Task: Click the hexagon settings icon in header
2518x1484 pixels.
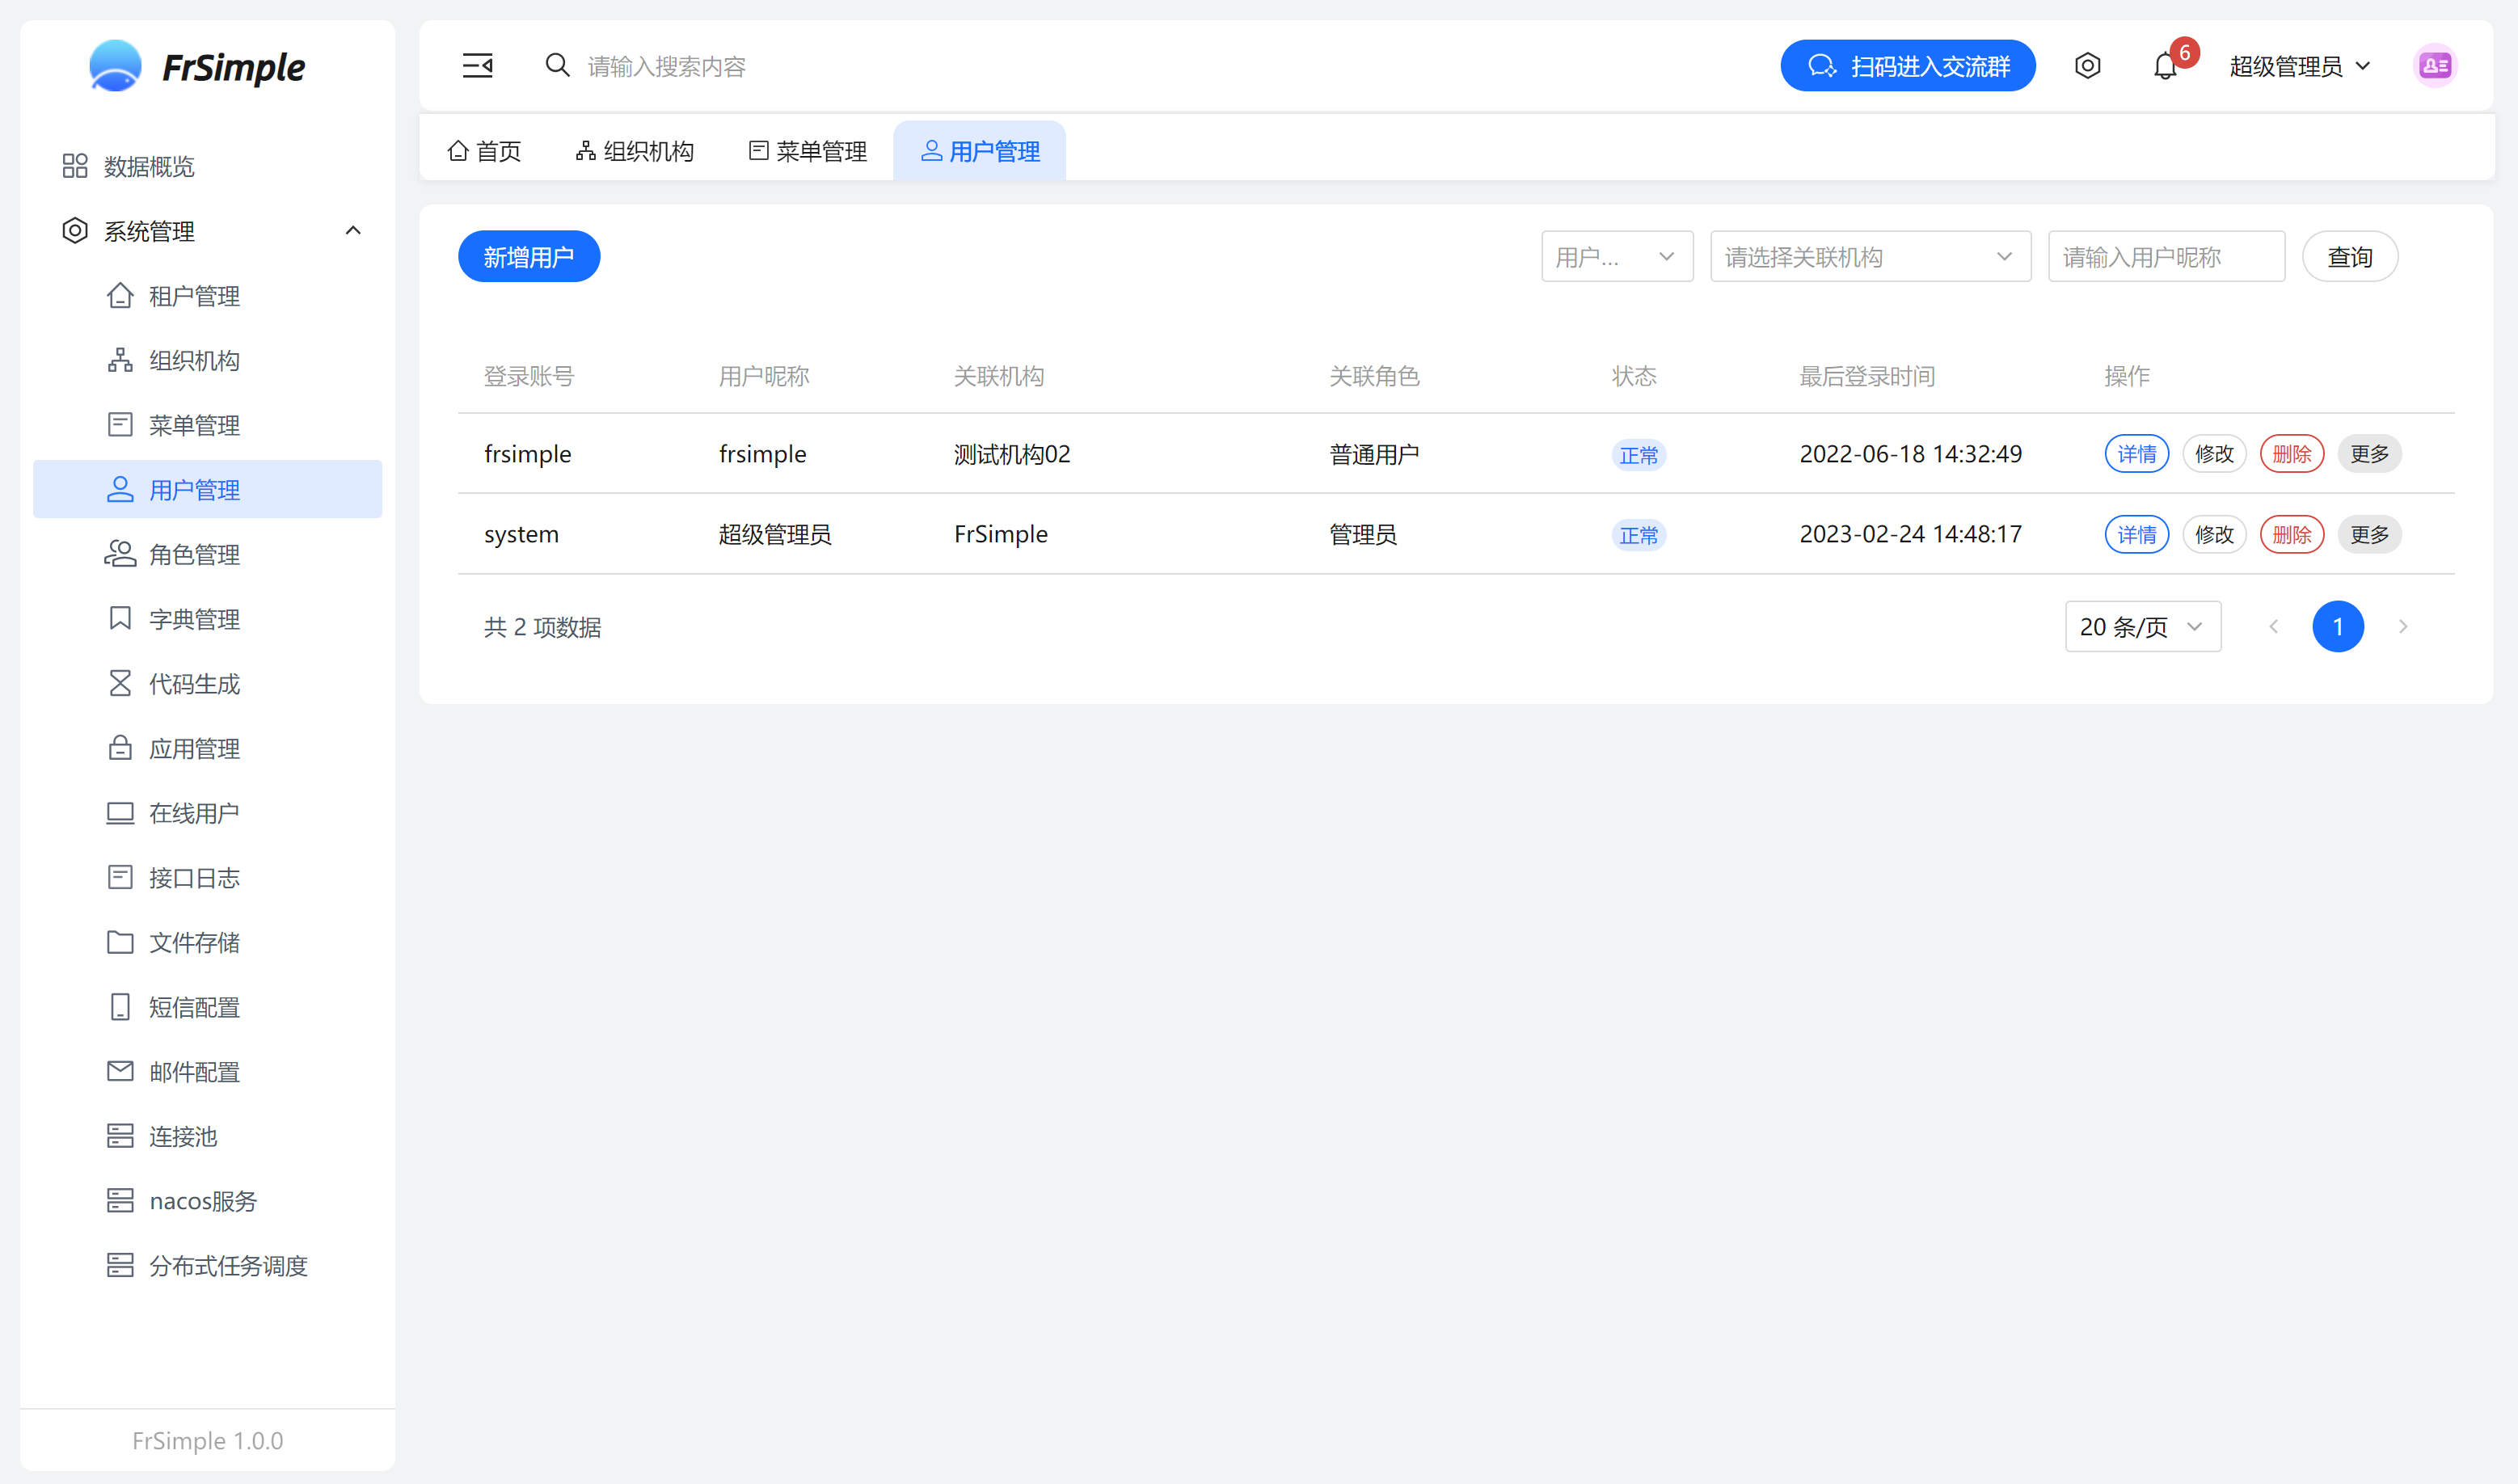Action: 2087,66
